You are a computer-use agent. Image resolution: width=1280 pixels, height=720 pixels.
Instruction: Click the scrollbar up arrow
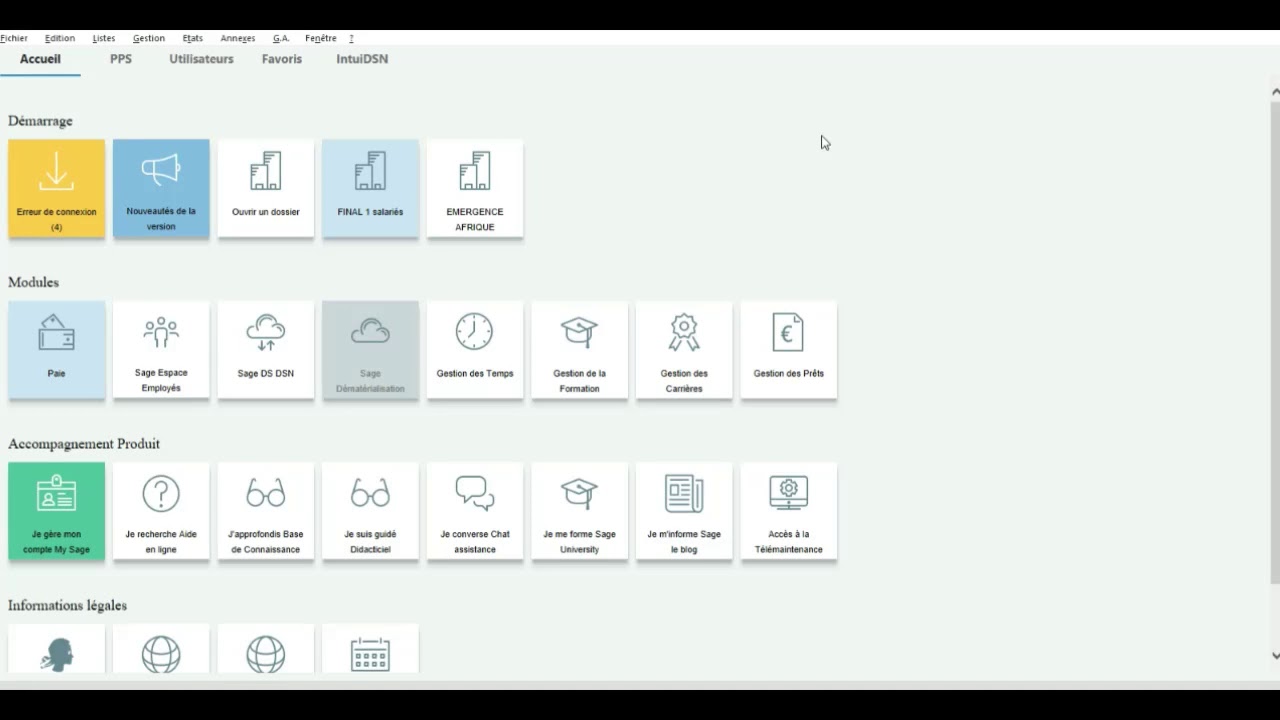pos(1275,92)
